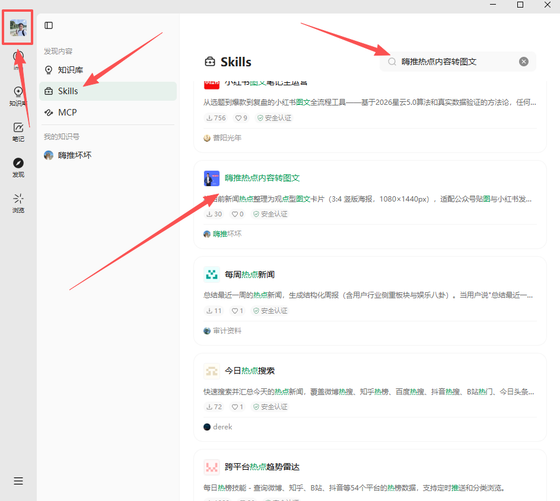Viewport: 560px width, 501px height.
Task: Click the 每周热点新闻 skill icon
Action: click(x=211, y=274)
